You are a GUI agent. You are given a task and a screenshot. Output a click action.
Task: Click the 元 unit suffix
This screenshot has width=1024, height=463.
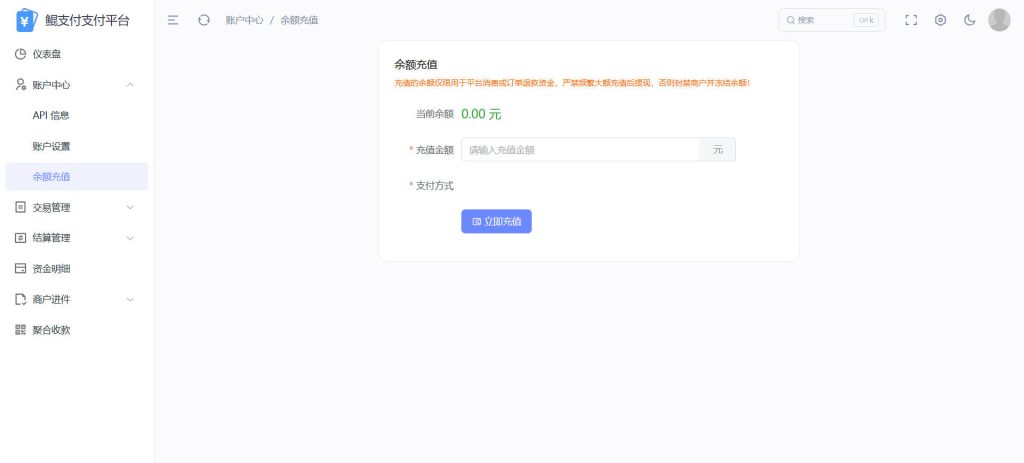coord(718,150)
